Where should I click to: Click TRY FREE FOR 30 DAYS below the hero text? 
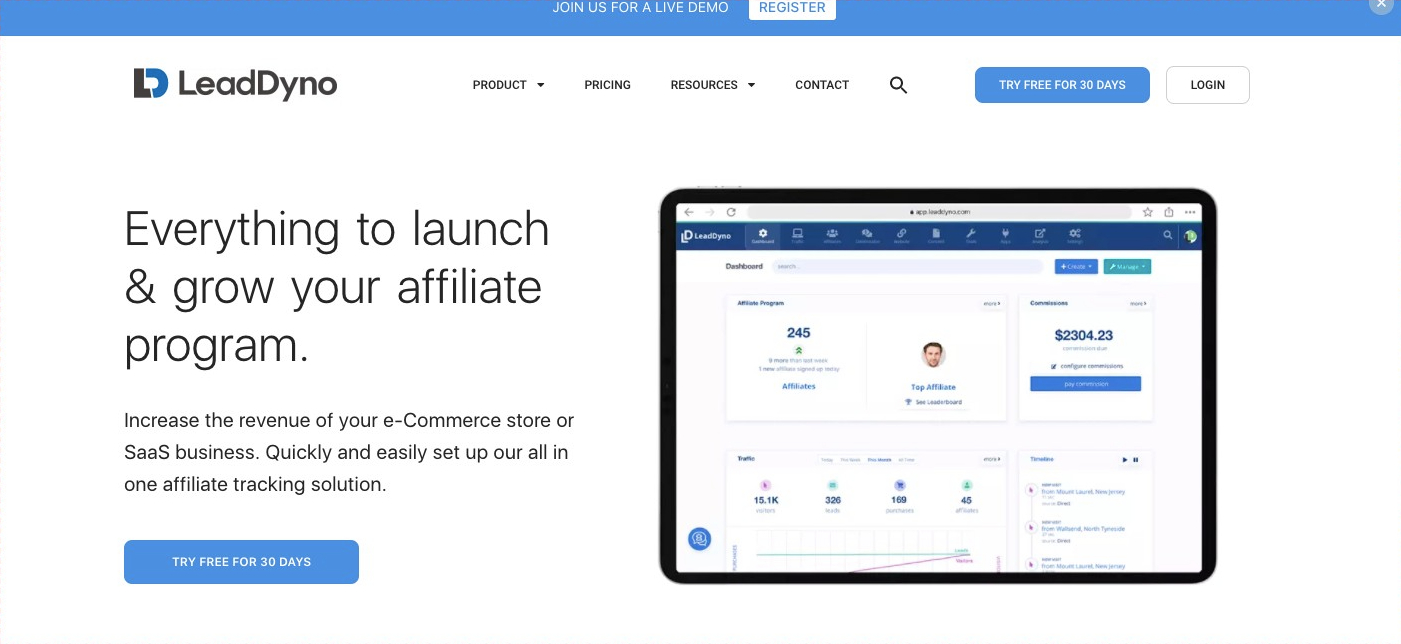click(241, 562)
